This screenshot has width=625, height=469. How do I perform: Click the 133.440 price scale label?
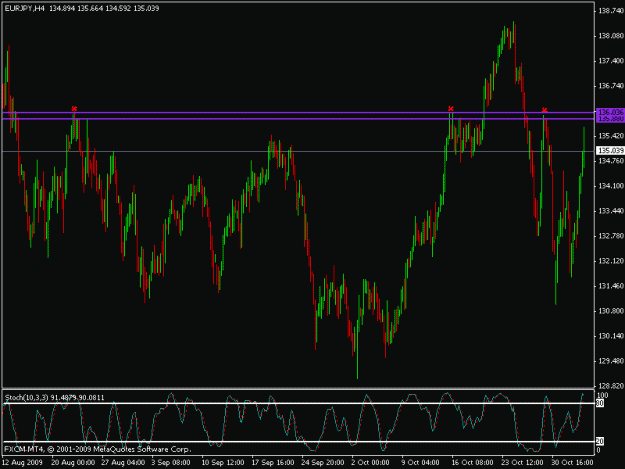(x=611, y=211)
